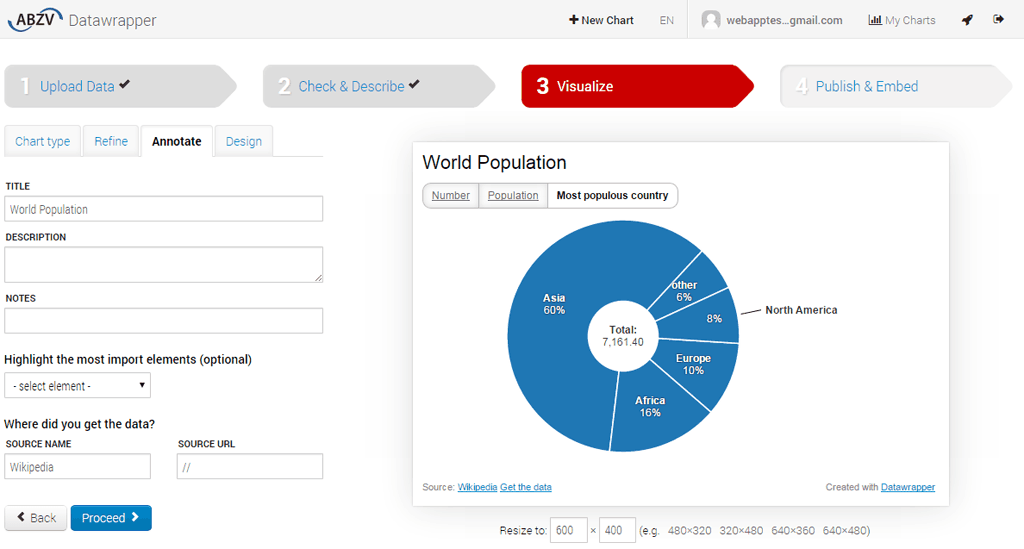Choose the 640×480 size preset

(844, 531)
